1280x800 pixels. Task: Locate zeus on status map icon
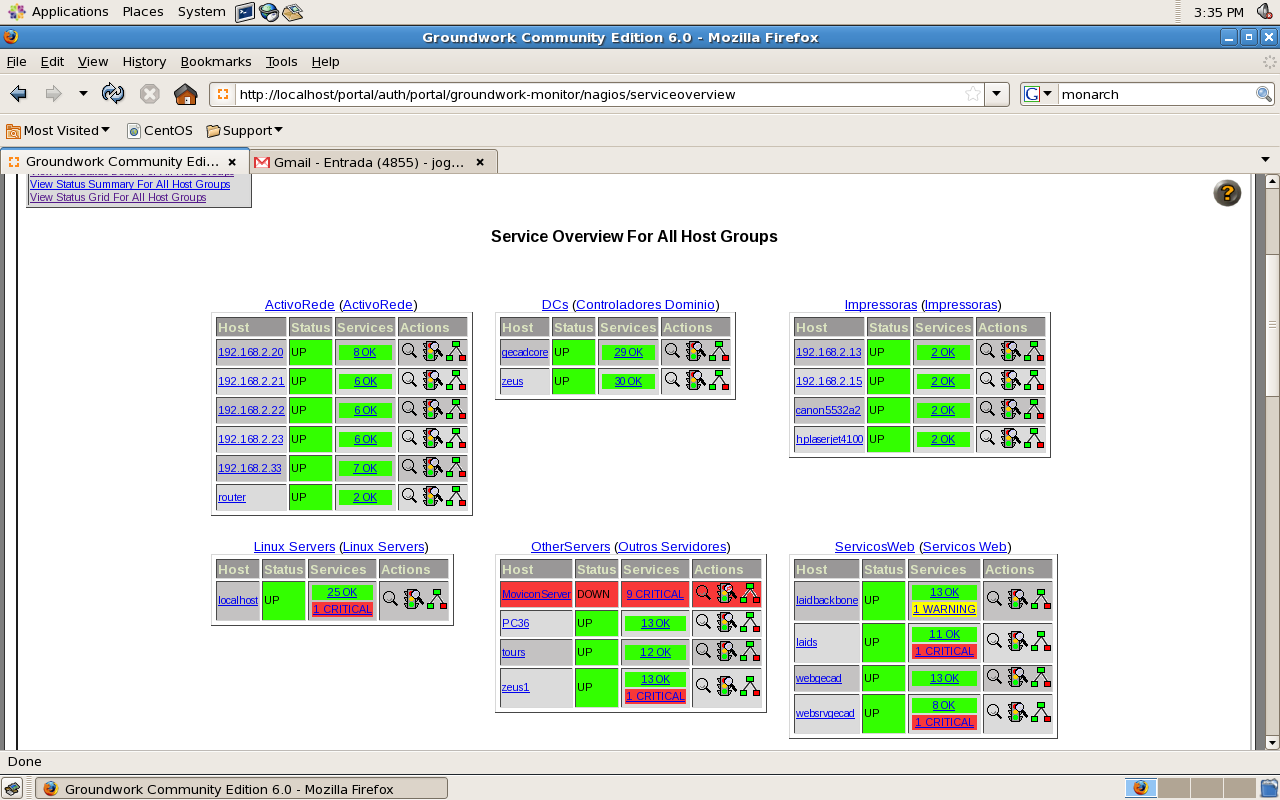pyautogui.click(x=719, y=380)
